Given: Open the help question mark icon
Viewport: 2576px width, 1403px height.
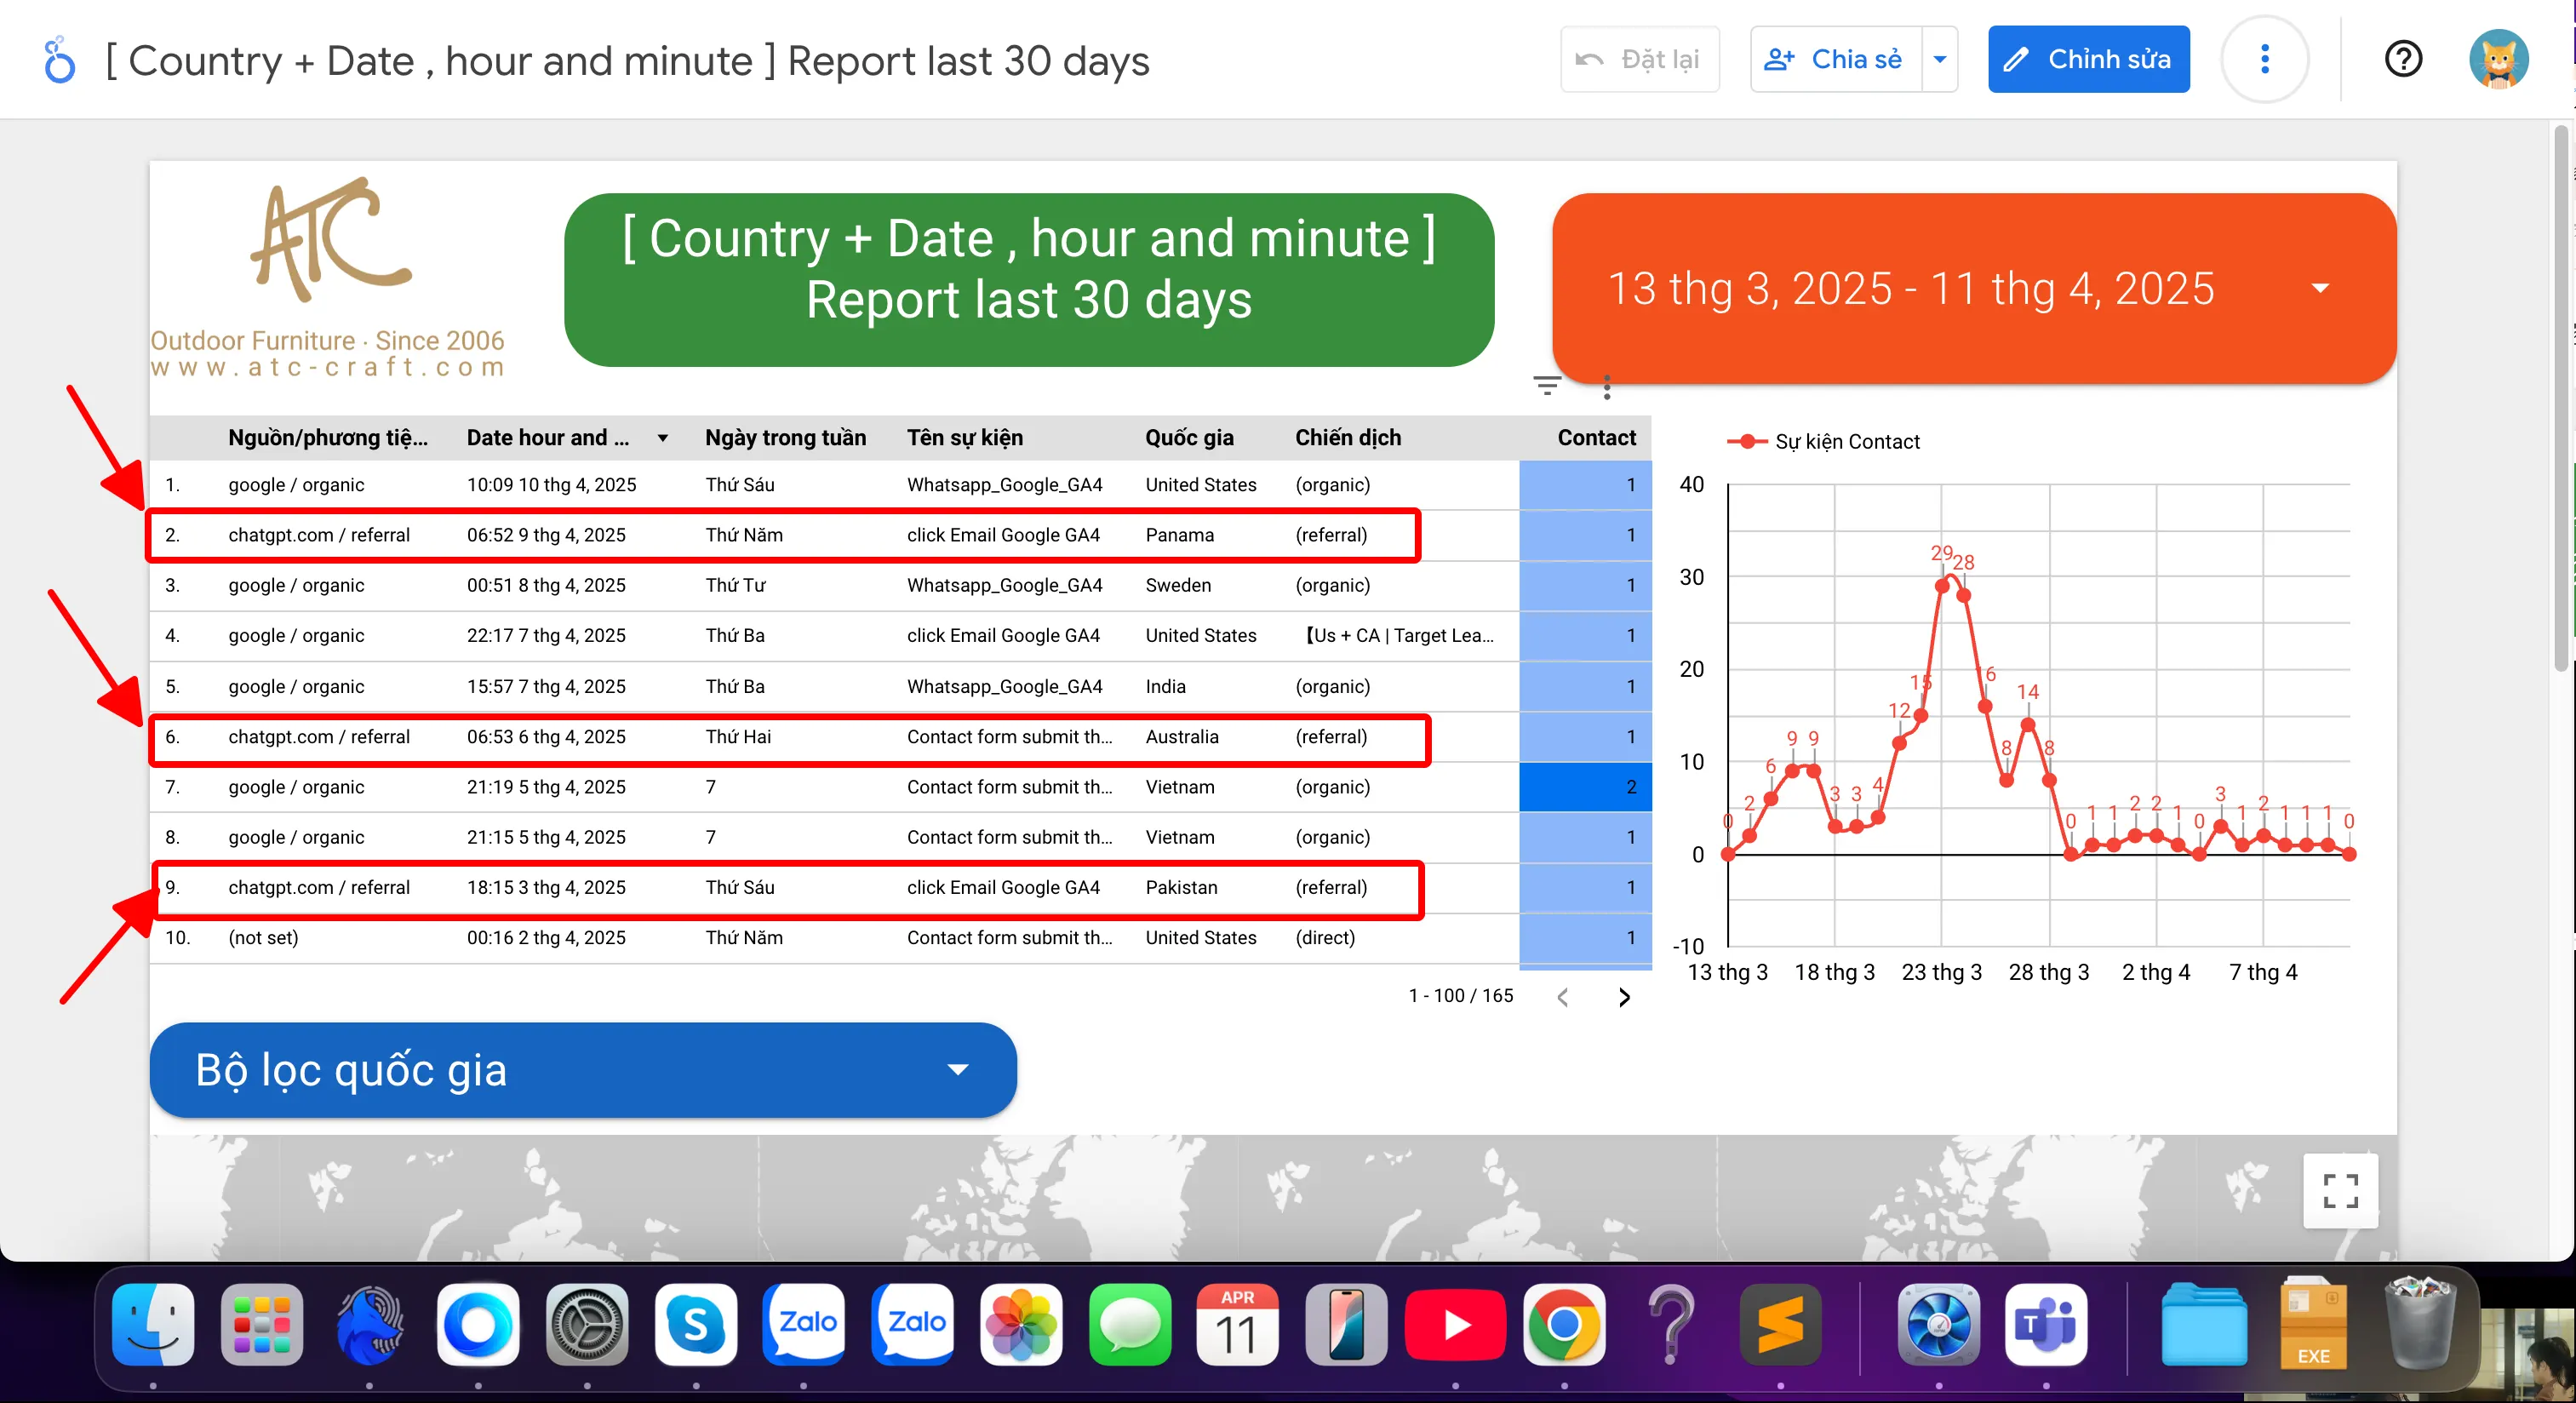Looking at the screenshot, I should 2403,59.
